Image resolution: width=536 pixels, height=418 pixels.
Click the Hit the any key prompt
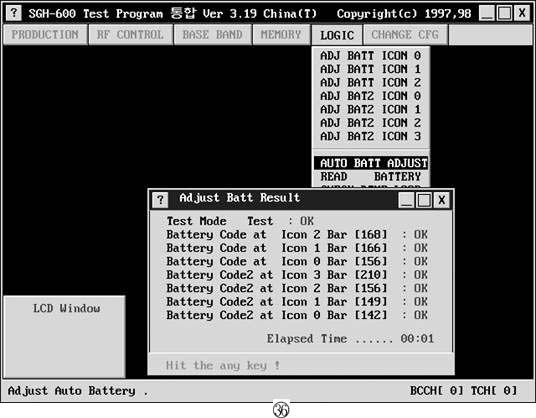tap(223, 365)
